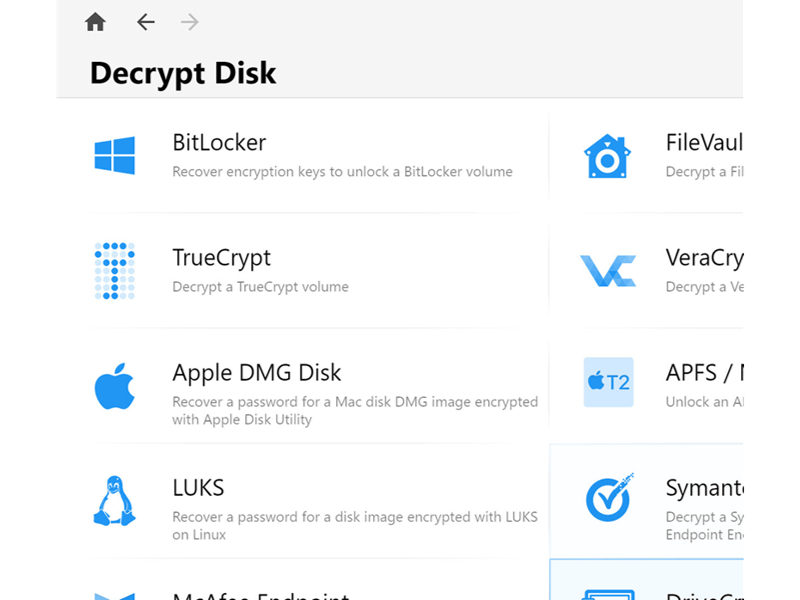Click the TrueCrypt dotted T icon
Image resolution: width=800 pixels, height=600 pixels.
(115, 270)
